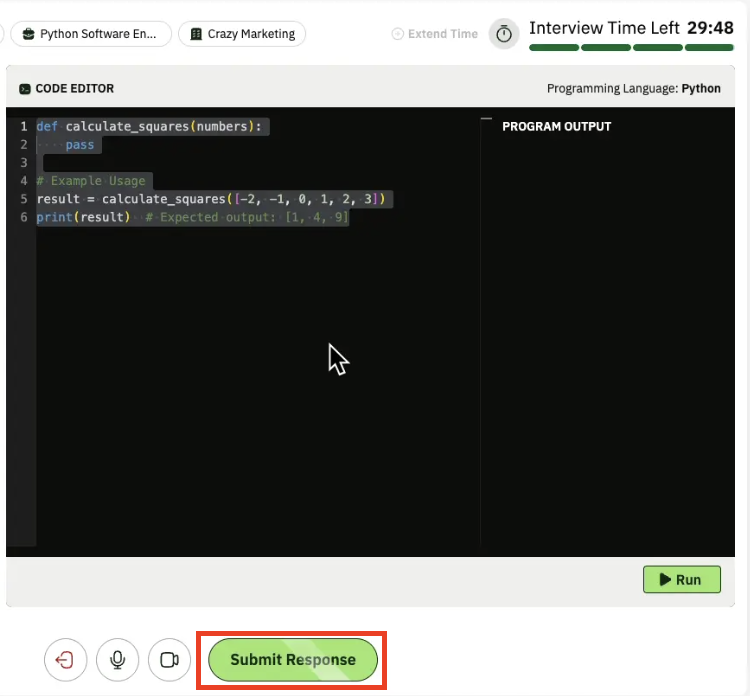Place cursor on the 'pass' line
Screen dimensions: 750x696
80,145
